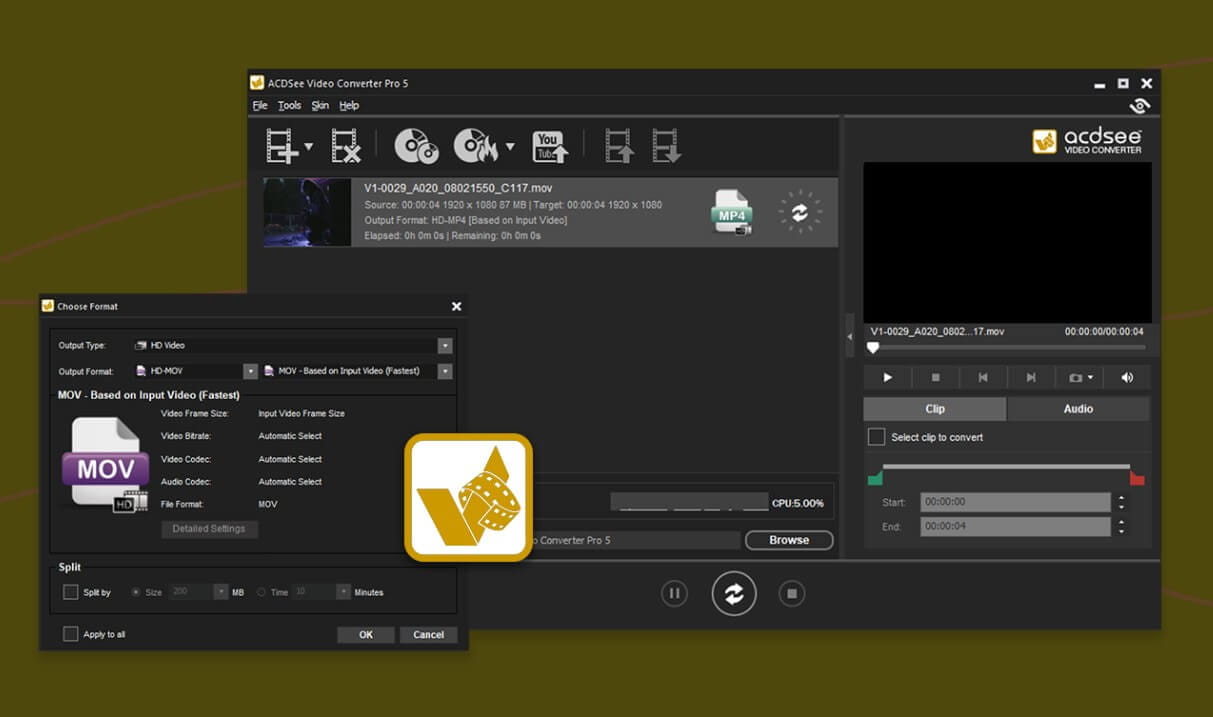Click the YouTube upload icon
The image size is (1213, 717).
(x=550, y=146)
